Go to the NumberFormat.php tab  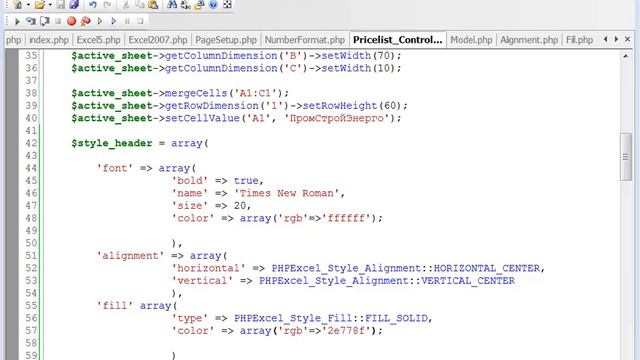click(x=304, y=40)
